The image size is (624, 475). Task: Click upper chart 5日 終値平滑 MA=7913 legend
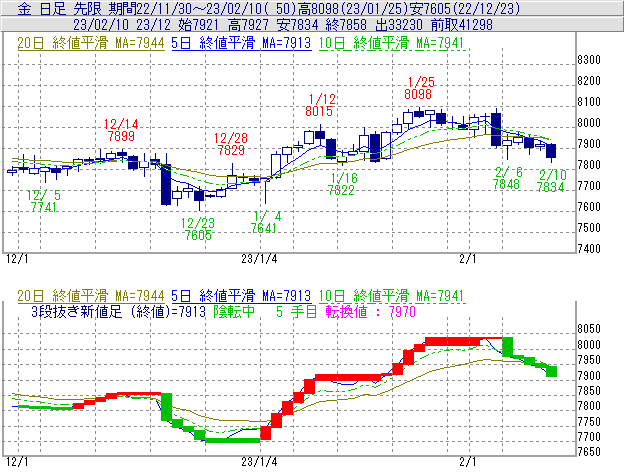click(241, 43)
